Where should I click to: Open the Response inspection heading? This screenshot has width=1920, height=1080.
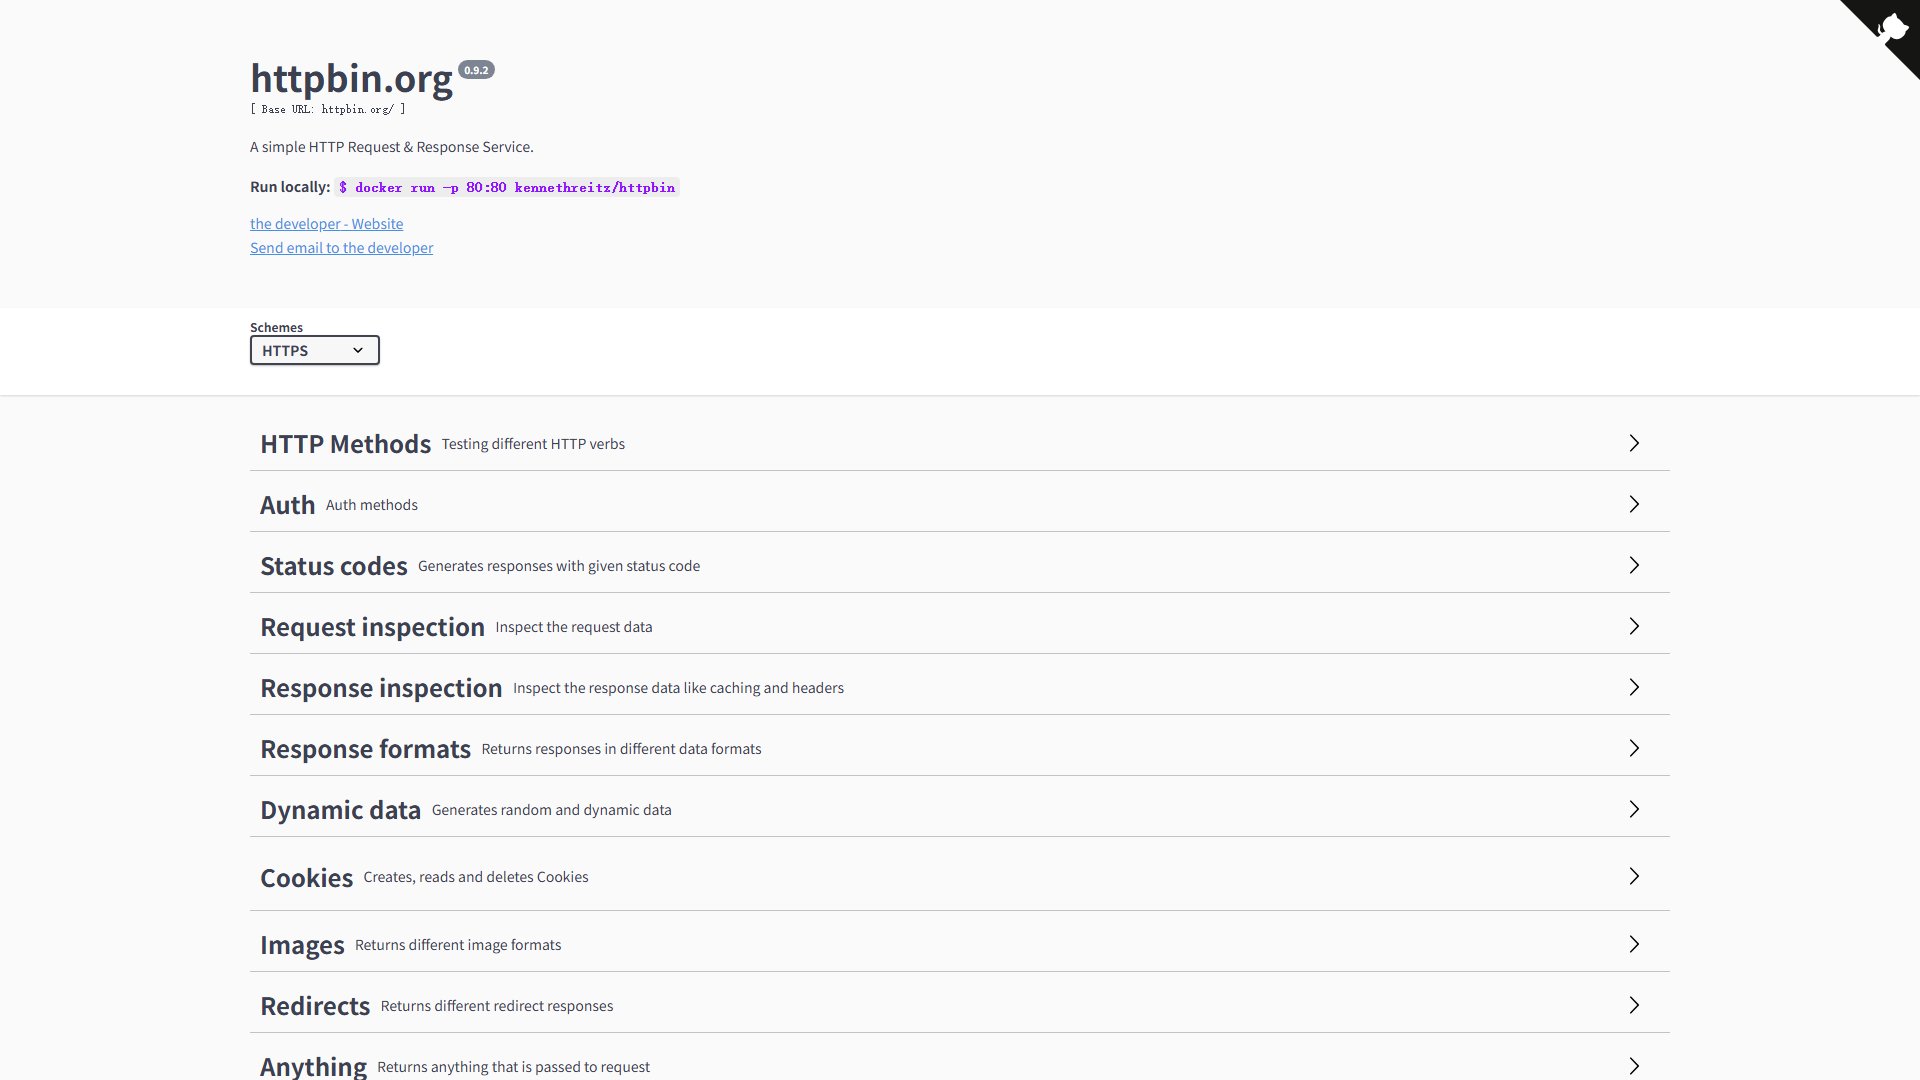pyautogui.click(x=381, y=688)
